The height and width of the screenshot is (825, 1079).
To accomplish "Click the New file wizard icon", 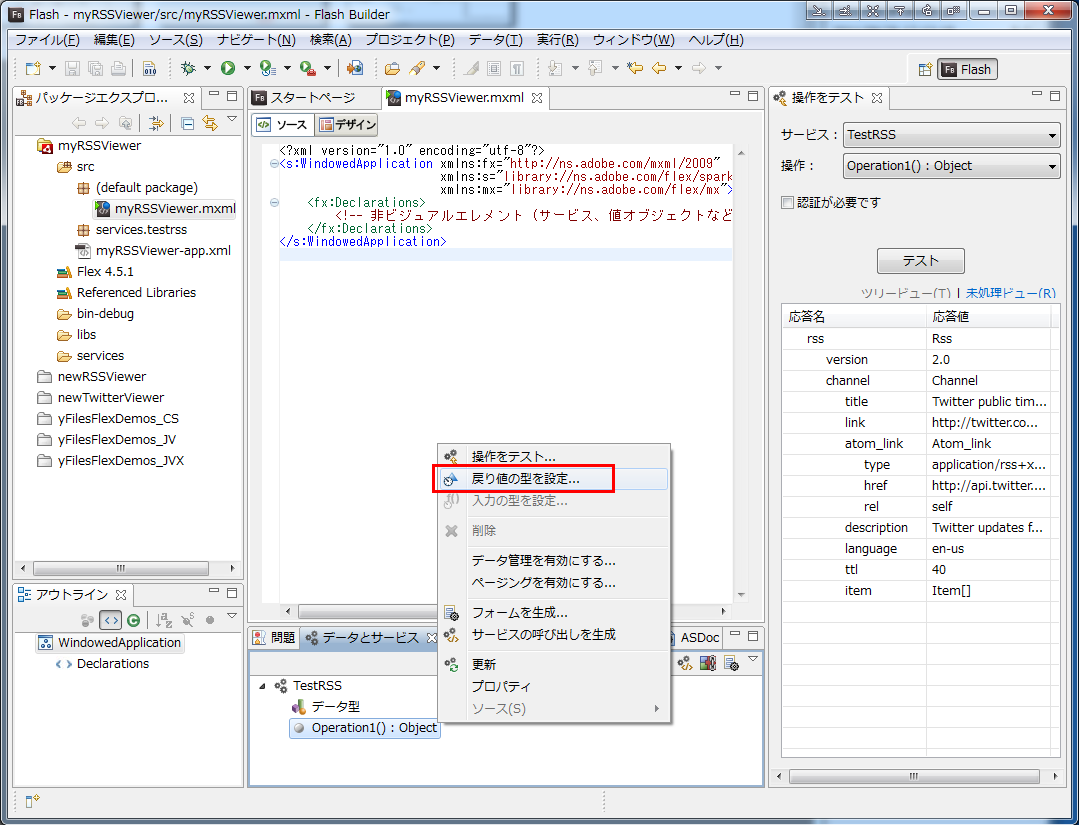I will click(x=32, y=68).
